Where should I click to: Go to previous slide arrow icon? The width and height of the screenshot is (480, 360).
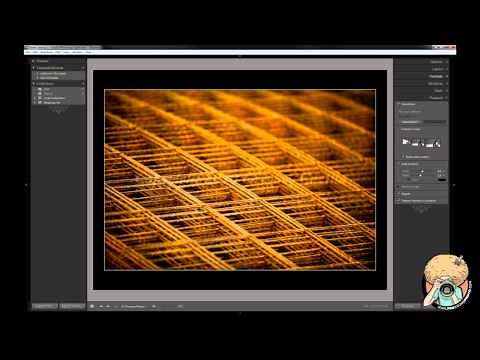click(101, 306)
